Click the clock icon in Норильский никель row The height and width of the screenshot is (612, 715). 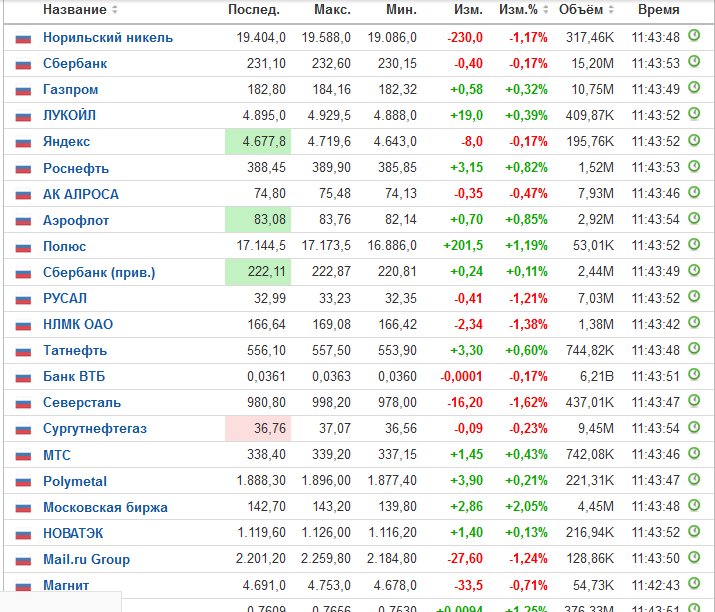(694, 35)
